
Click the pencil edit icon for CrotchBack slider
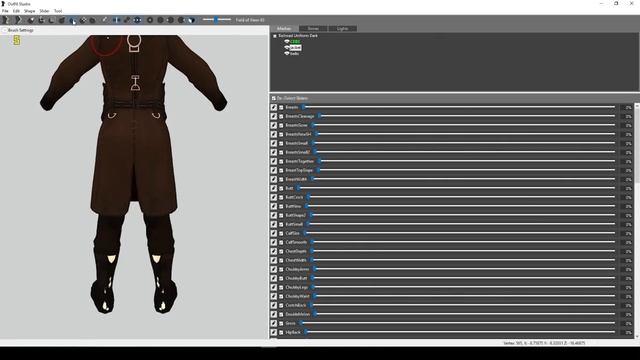point(274,305)
